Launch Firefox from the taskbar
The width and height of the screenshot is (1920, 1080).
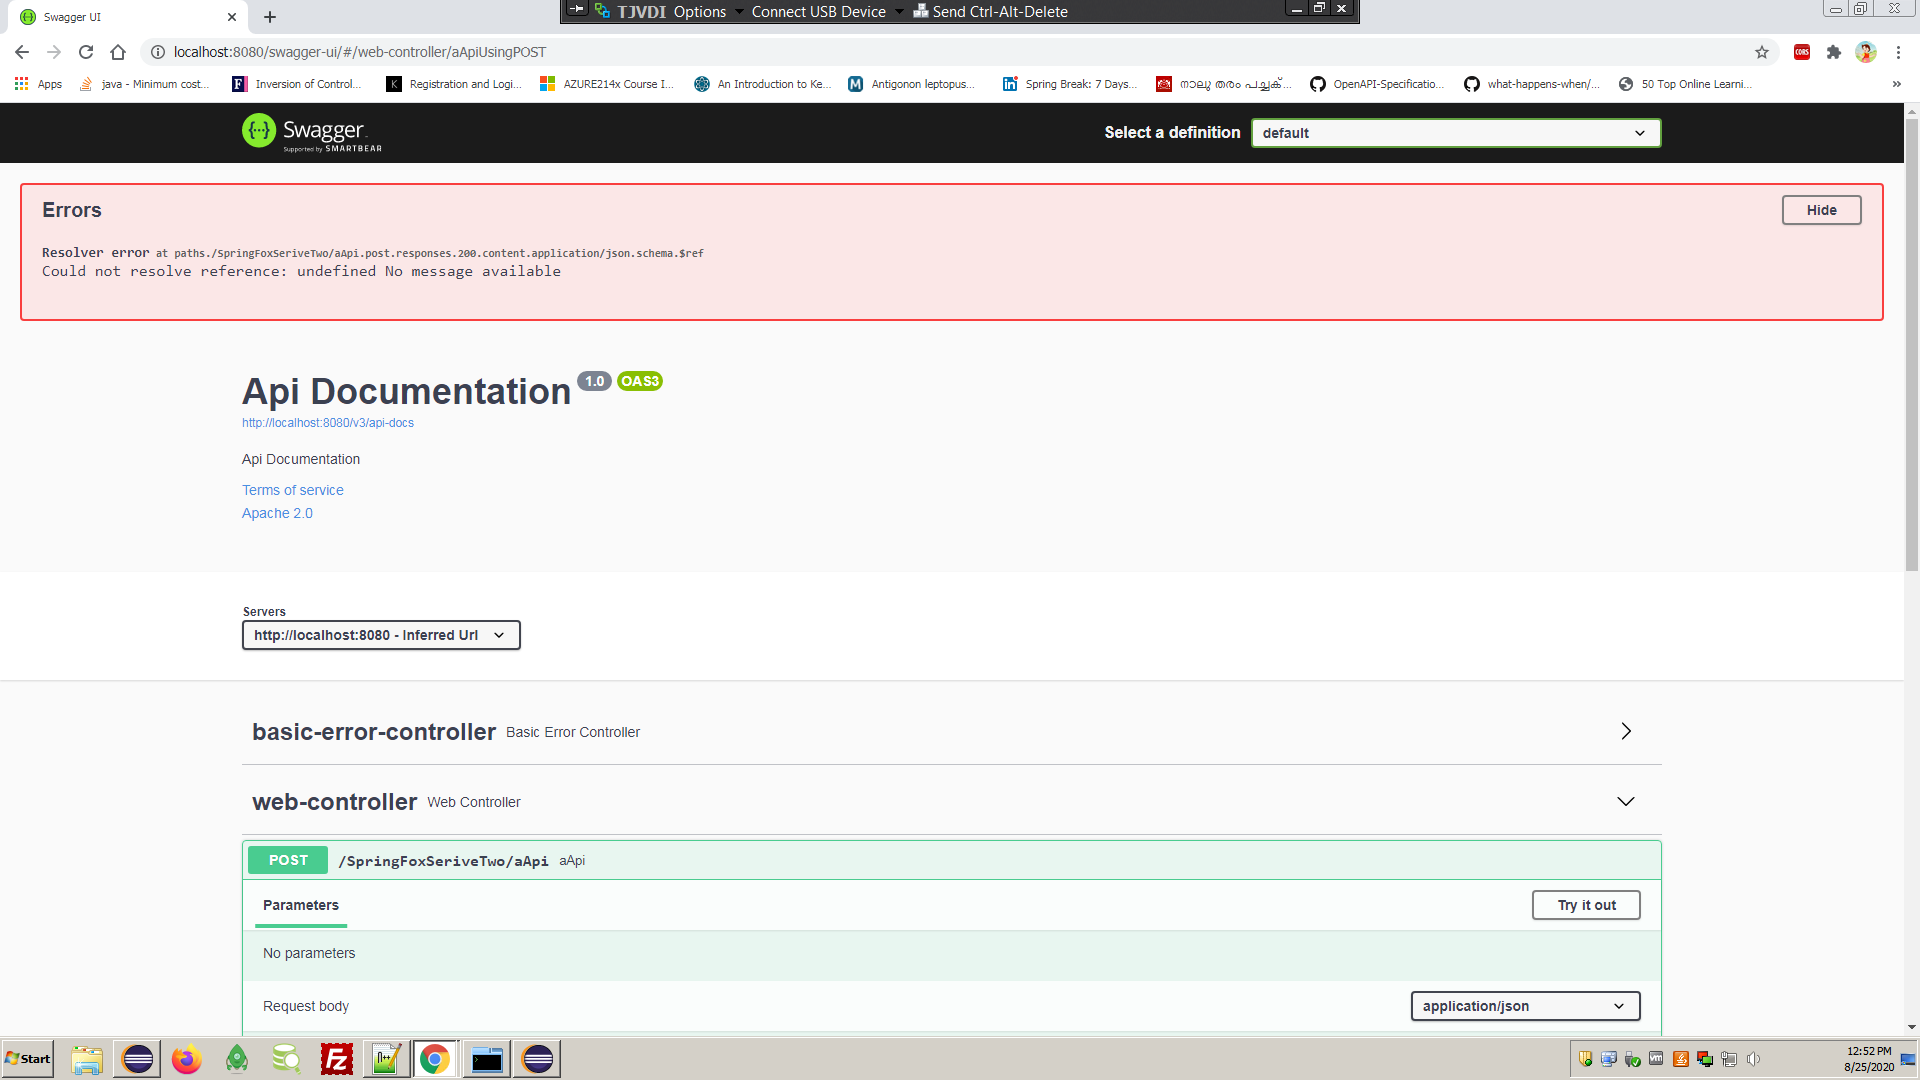pos(186,1059)
